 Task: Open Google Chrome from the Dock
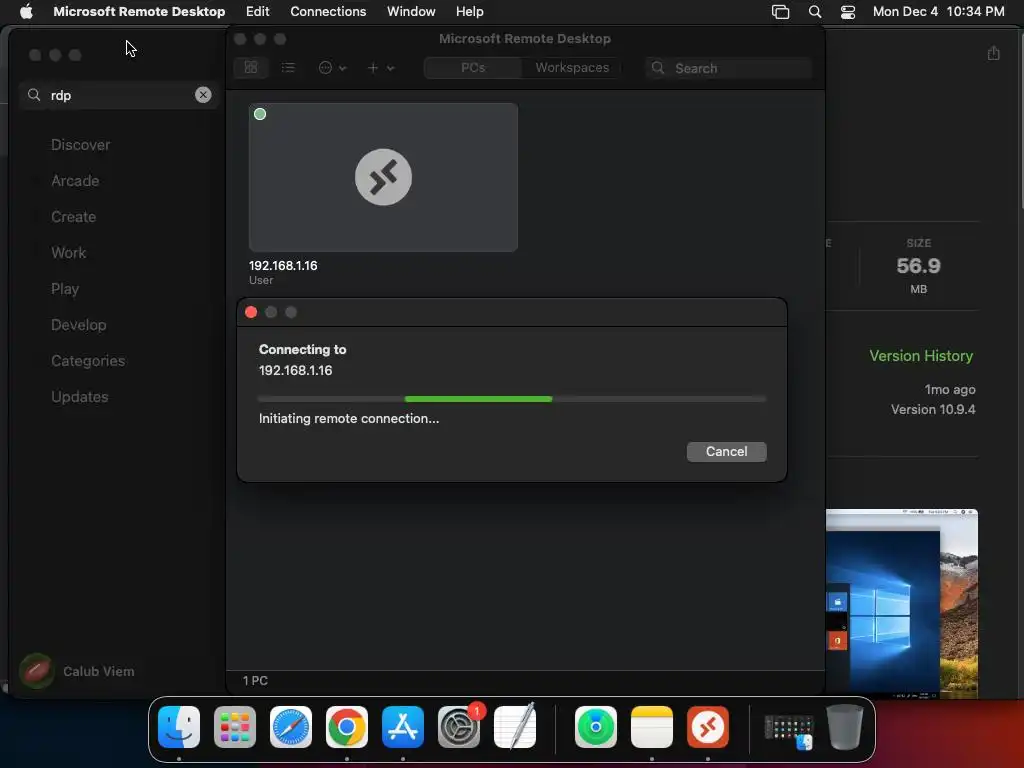tap(347, 727)
